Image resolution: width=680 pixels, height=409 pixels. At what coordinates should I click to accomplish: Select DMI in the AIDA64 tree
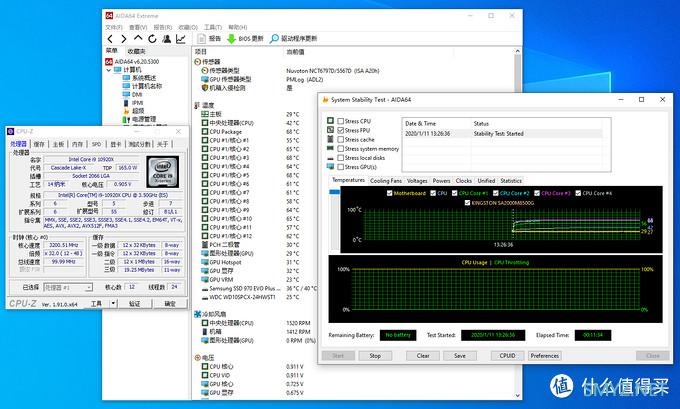click(x=137, y=94)
